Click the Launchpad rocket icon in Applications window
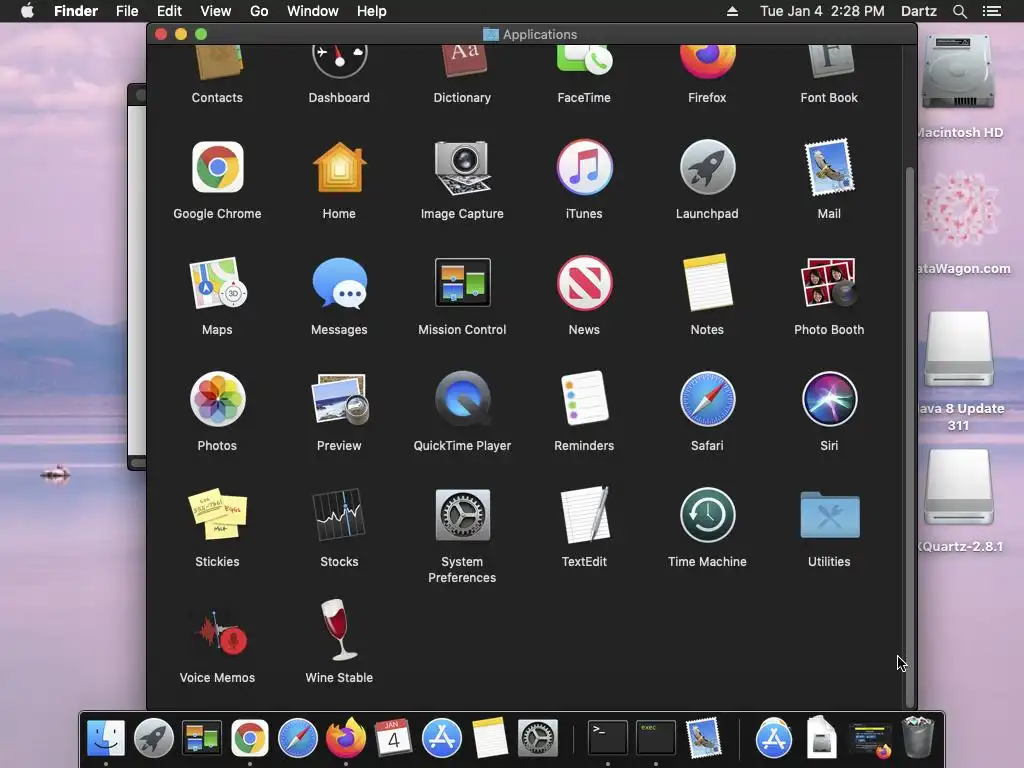The width and height of the screenshot is (1024, 768). [x=707, y=167]
